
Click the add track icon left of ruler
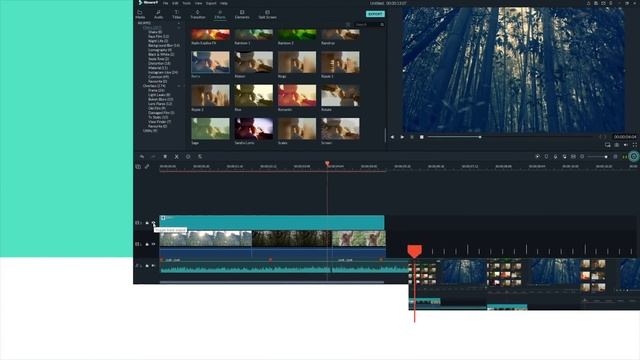[138, 167]
